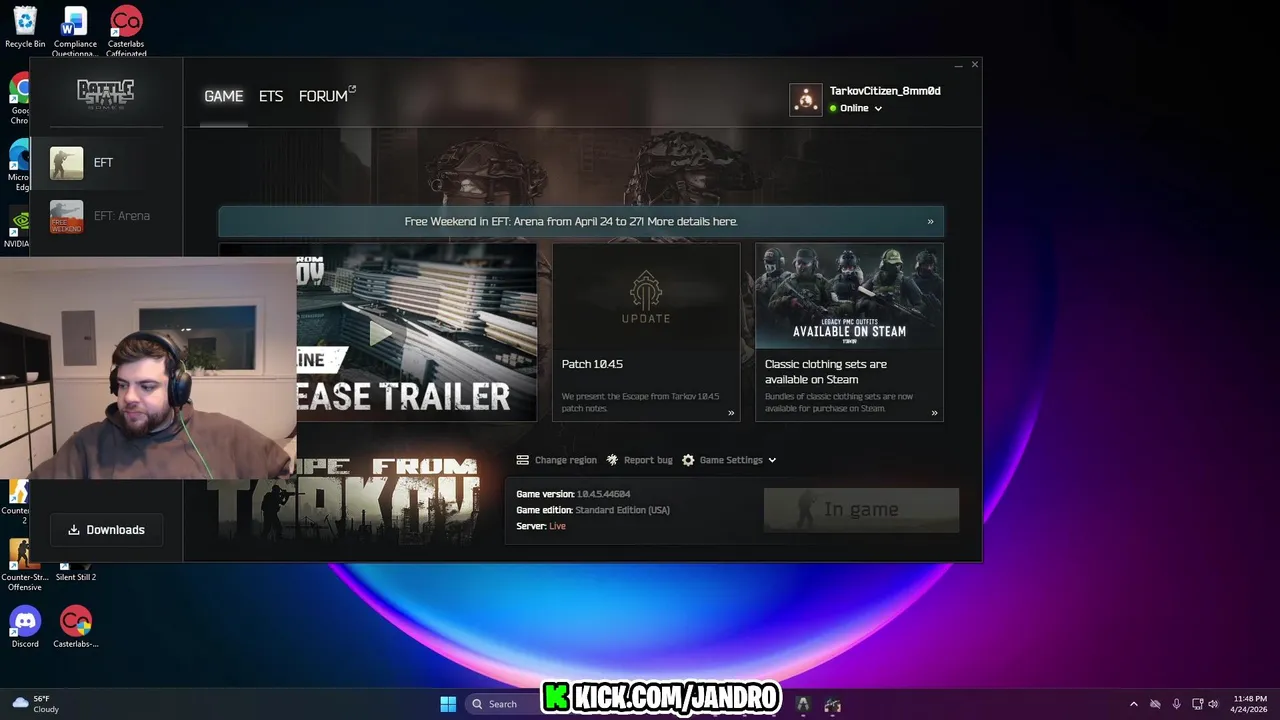The height and width of the screenshot is (720, 1280).
Task: Open the Windows Start menu
Action: (x=448, y=704)
